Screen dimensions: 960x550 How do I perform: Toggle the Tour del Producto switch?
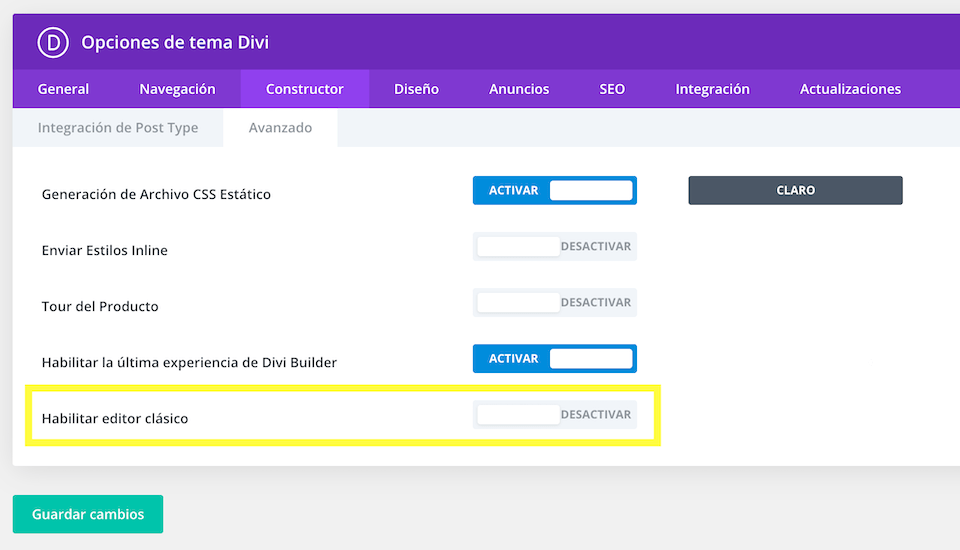tap(555, 303)
